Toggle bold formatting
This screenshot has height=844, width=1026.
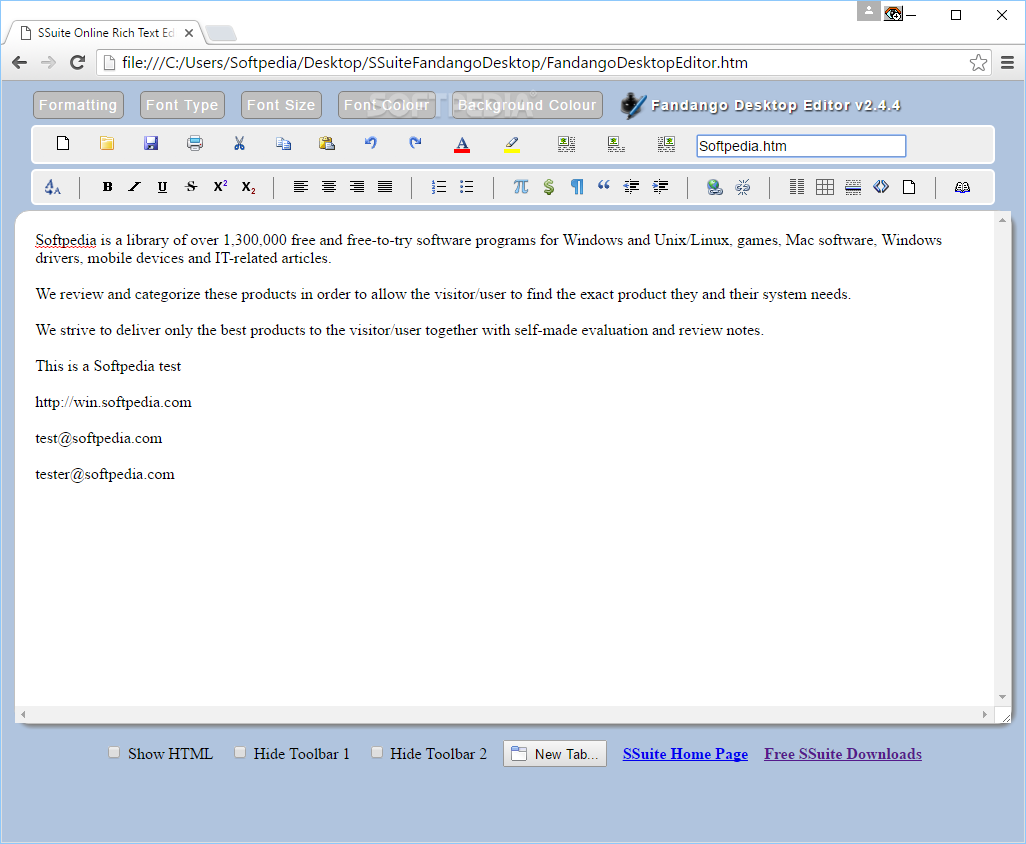pos(107,187)
